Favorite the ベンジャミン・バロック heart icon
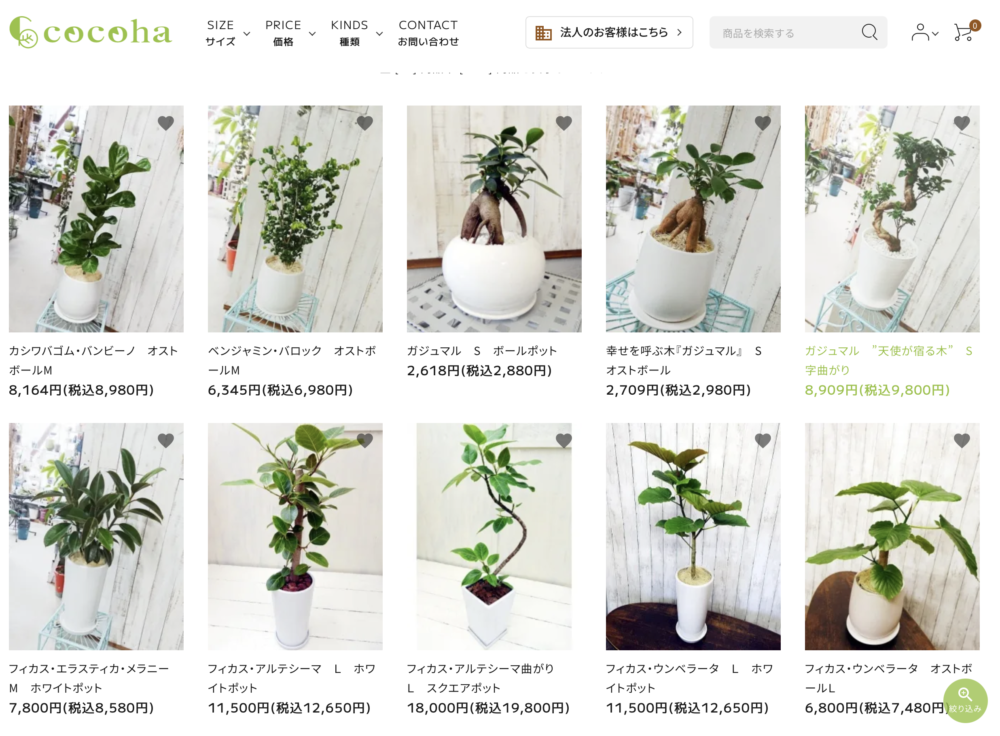Screen dimensions: 1000x736 tap(365, 123)
